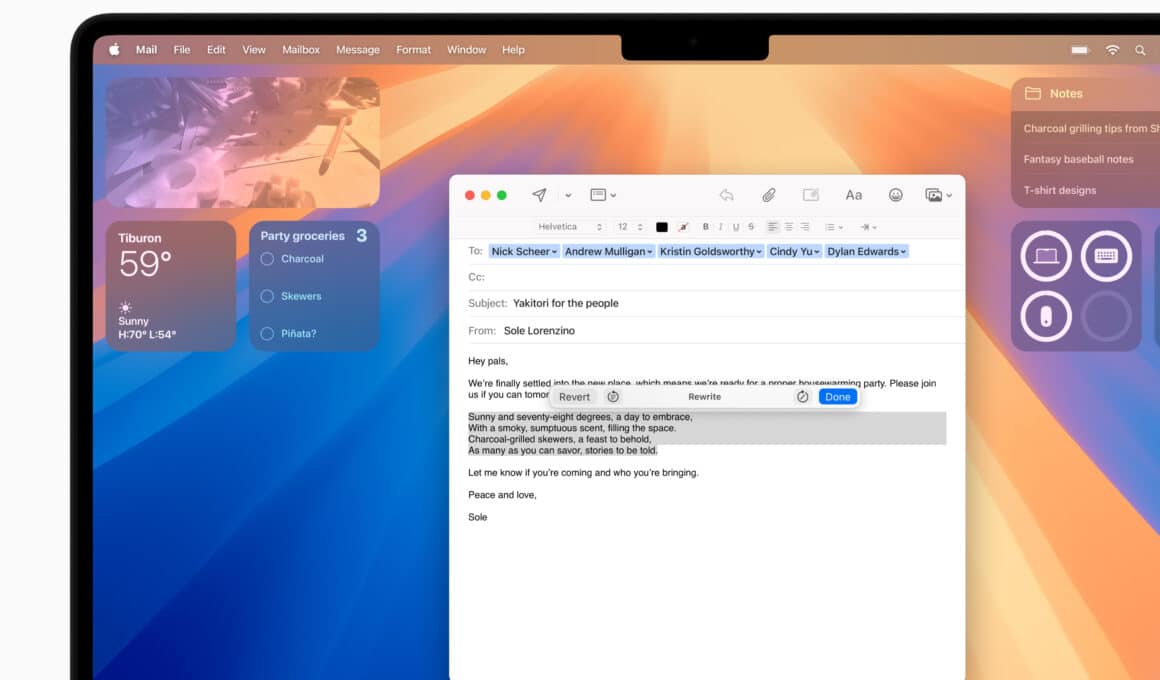Open the send options chevron beside the paper plane
The image size is (1160, 680).
click(568, 195)
